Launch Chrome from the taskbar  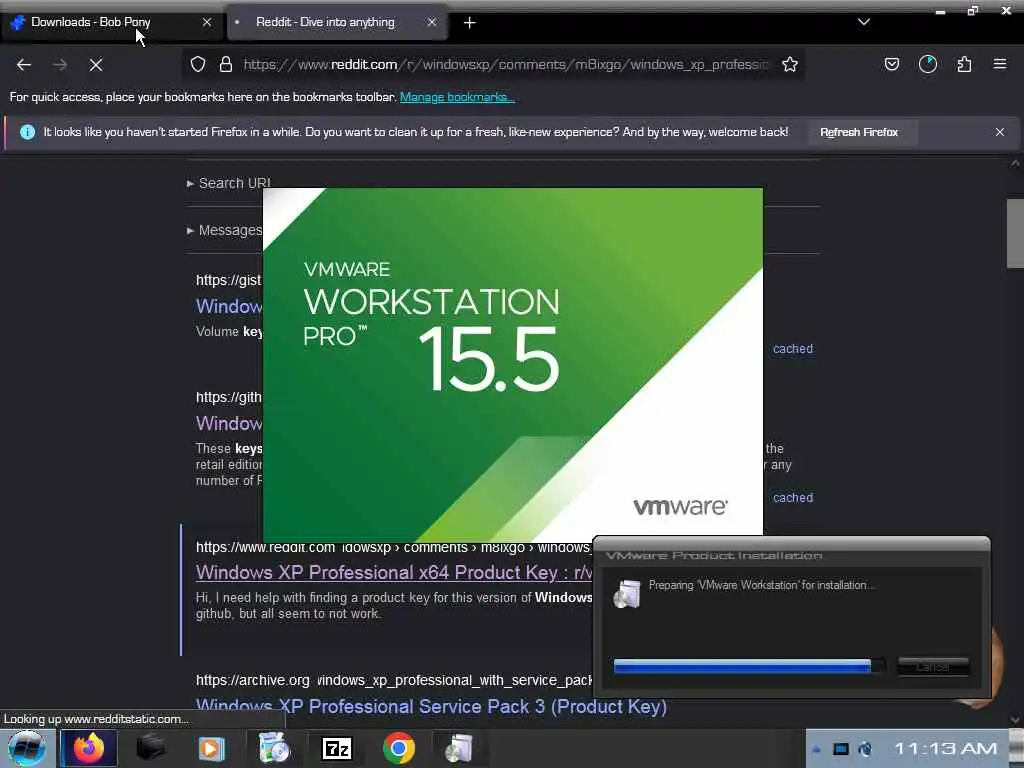399,748
